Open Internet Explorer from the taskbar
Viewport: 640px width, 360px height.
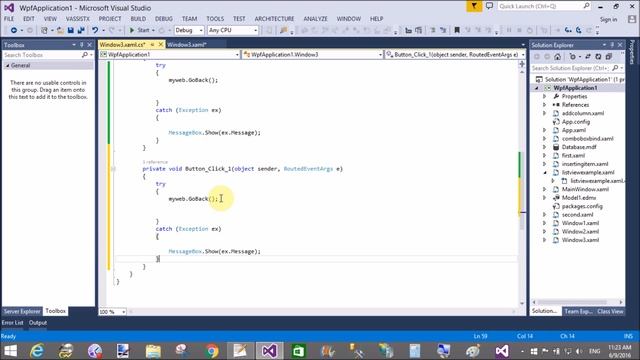coord(37,351)
